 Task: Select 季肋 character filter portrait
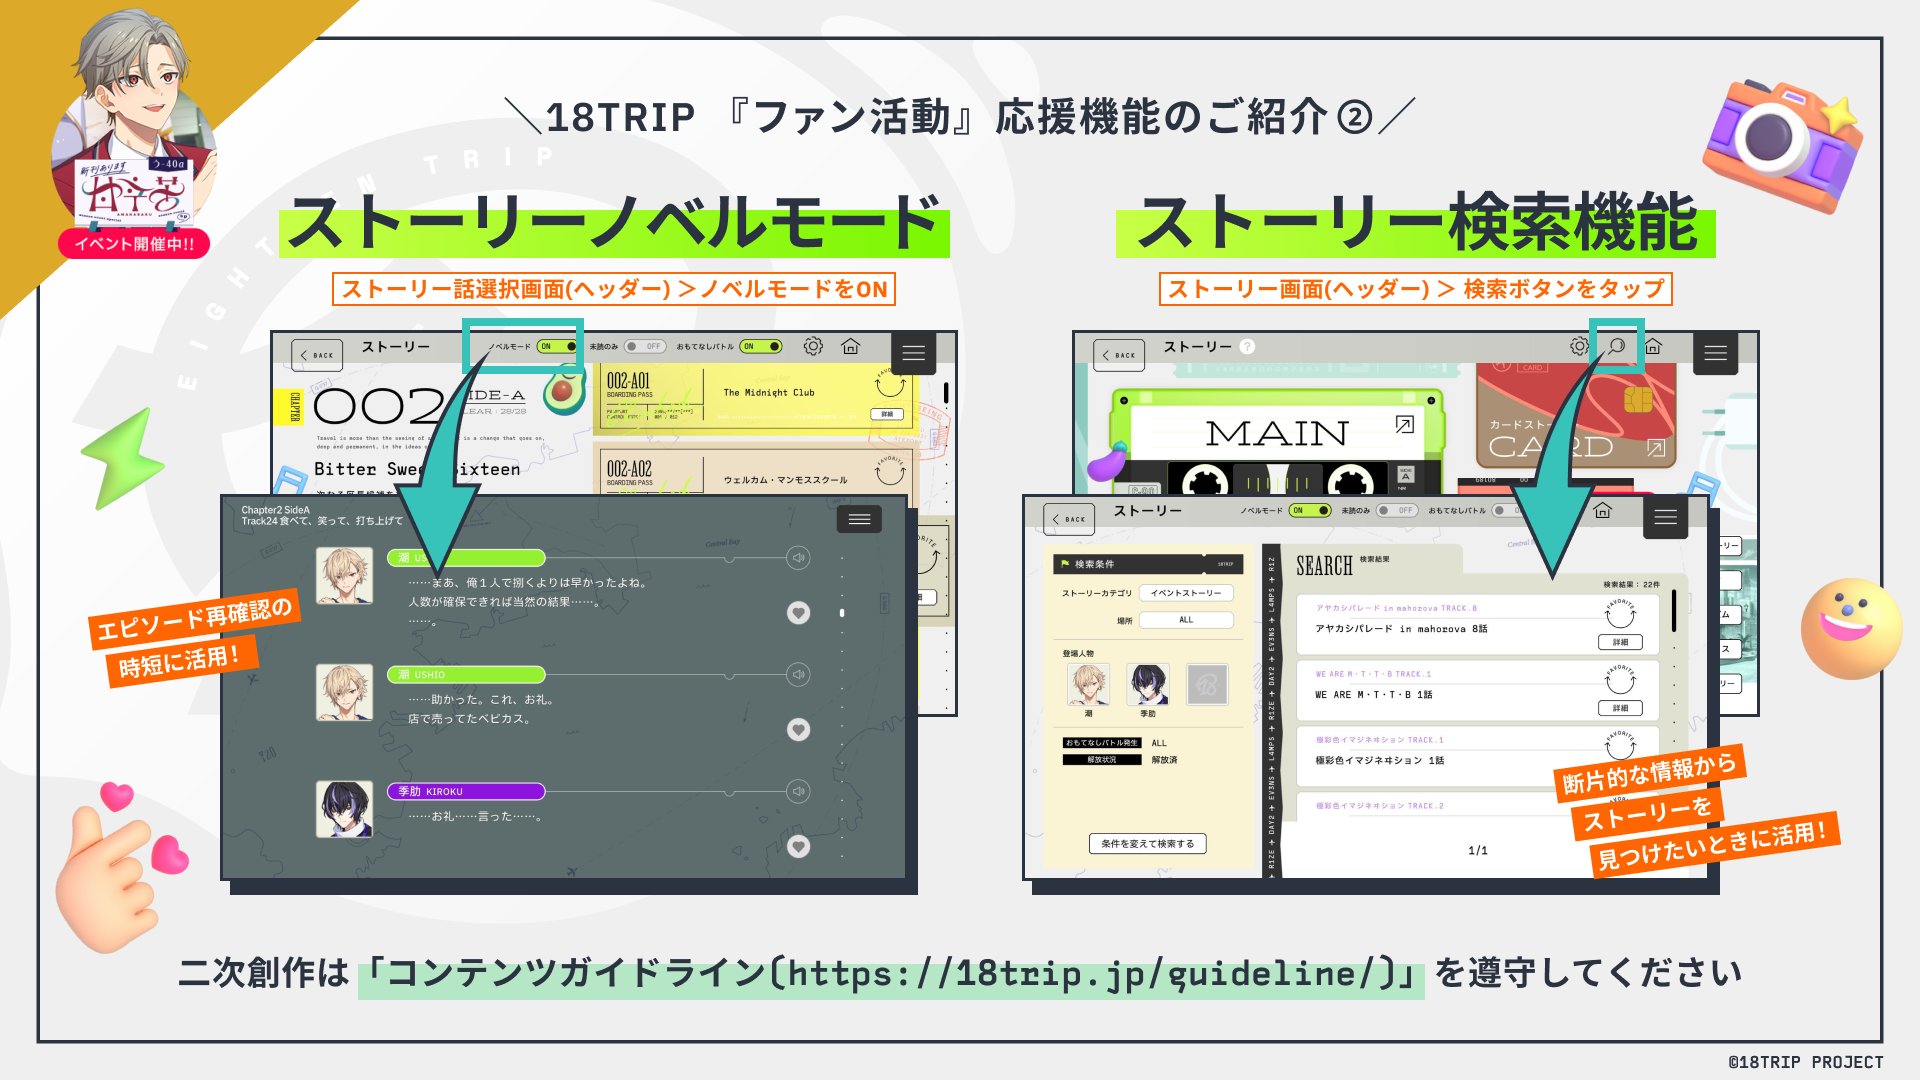click(1148, 684)
